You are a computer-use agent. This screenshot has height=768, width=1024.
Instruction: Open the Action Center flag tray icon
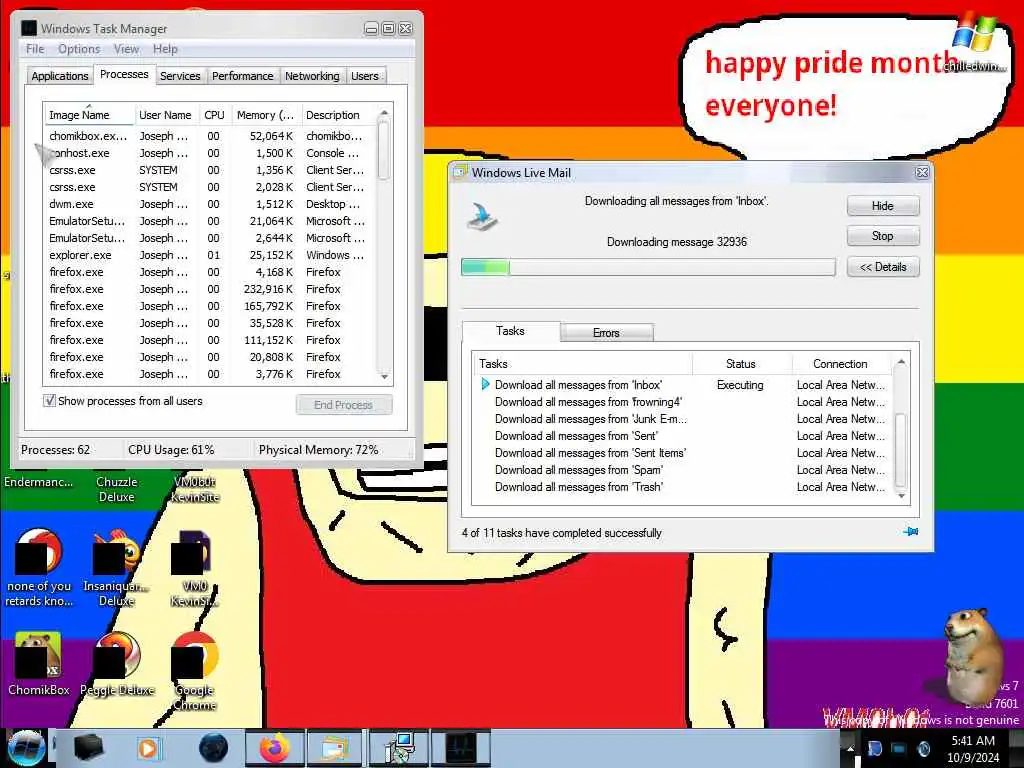(x=874, y=748)
